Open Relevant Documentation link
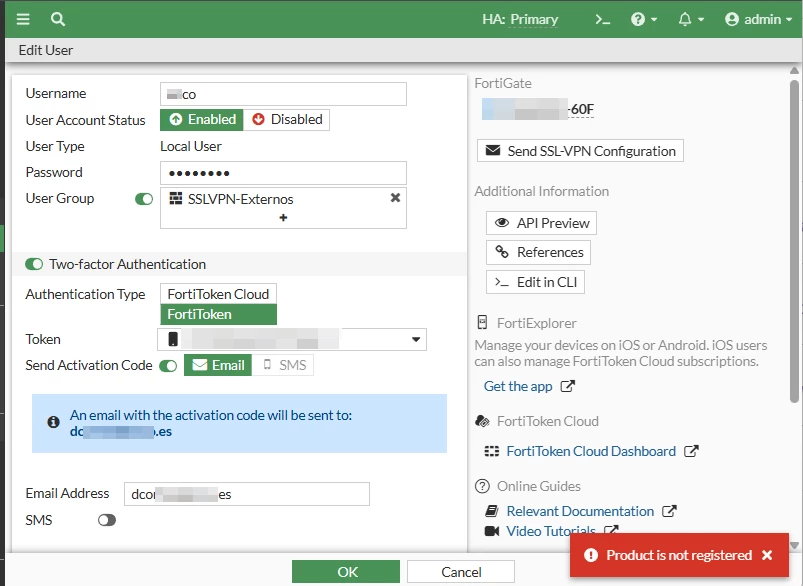This screenshot has width=803, height=586. [x=580, y=511]
